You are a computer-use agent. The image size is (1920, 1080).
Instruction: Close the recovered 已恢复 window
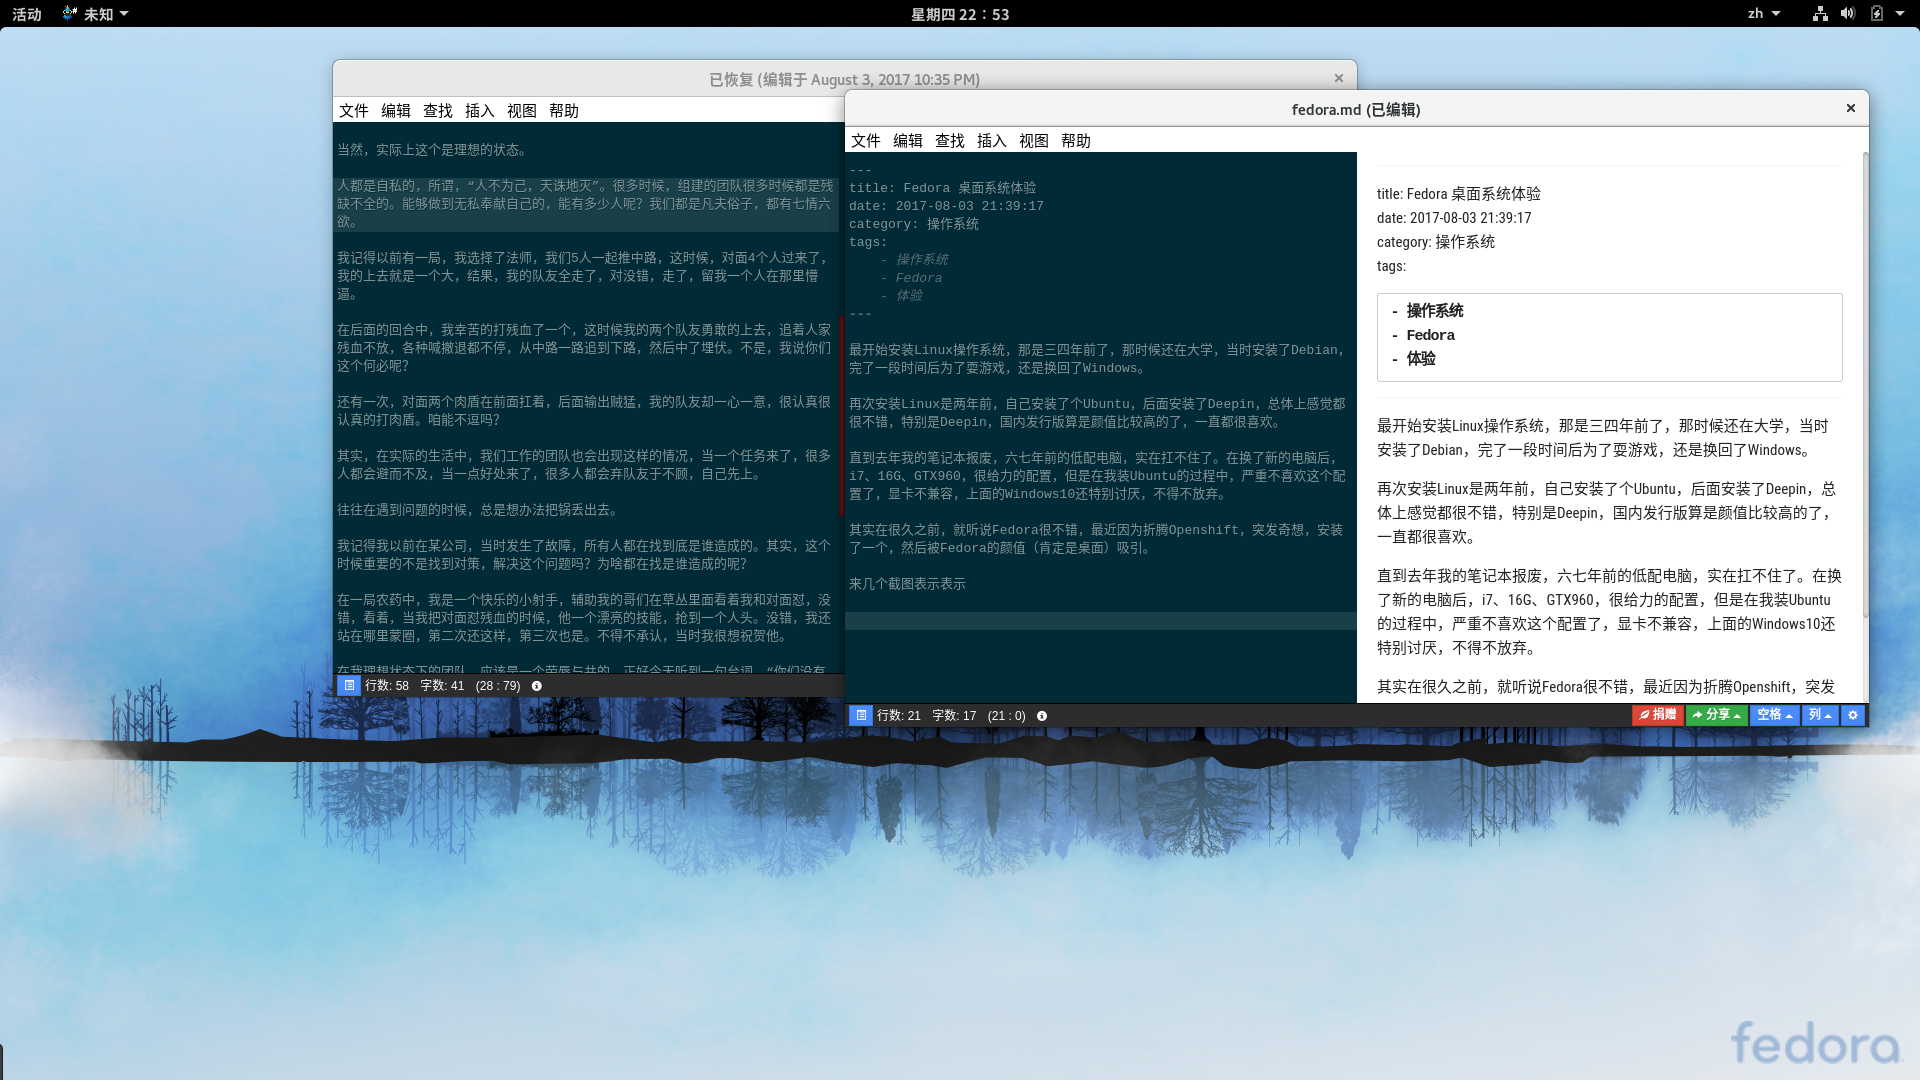[1339, 78]
